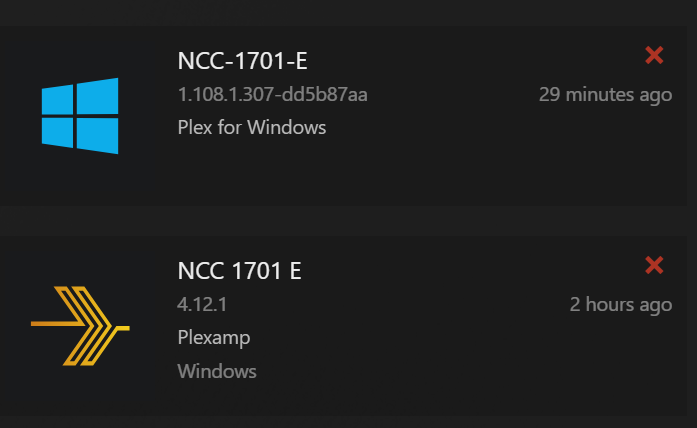
Task: Click the partial card strip at the top edge
Action: coord(348,12)
